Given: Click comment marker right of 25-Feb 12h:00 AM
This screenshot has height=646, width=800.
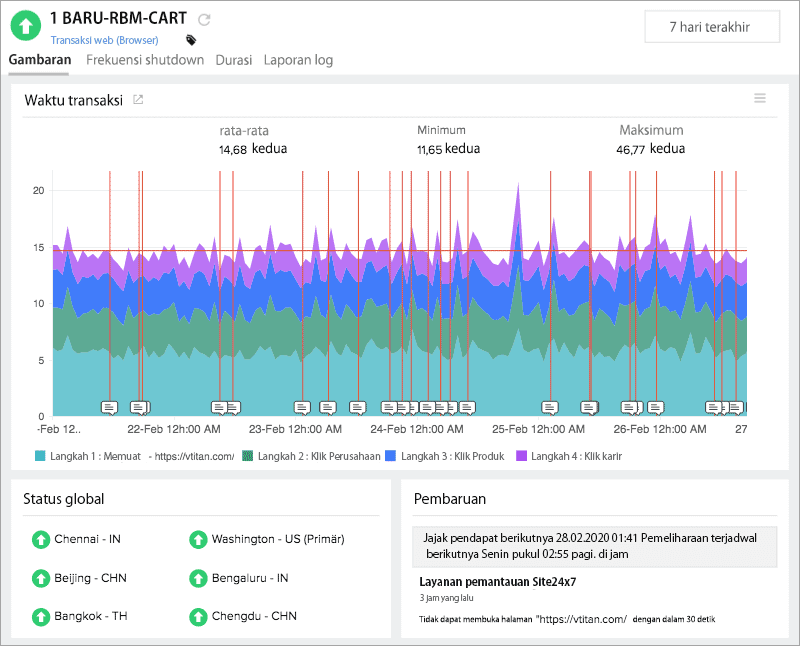Looking at the screenshot, I should pyautogui.click(x=549, y=407).
